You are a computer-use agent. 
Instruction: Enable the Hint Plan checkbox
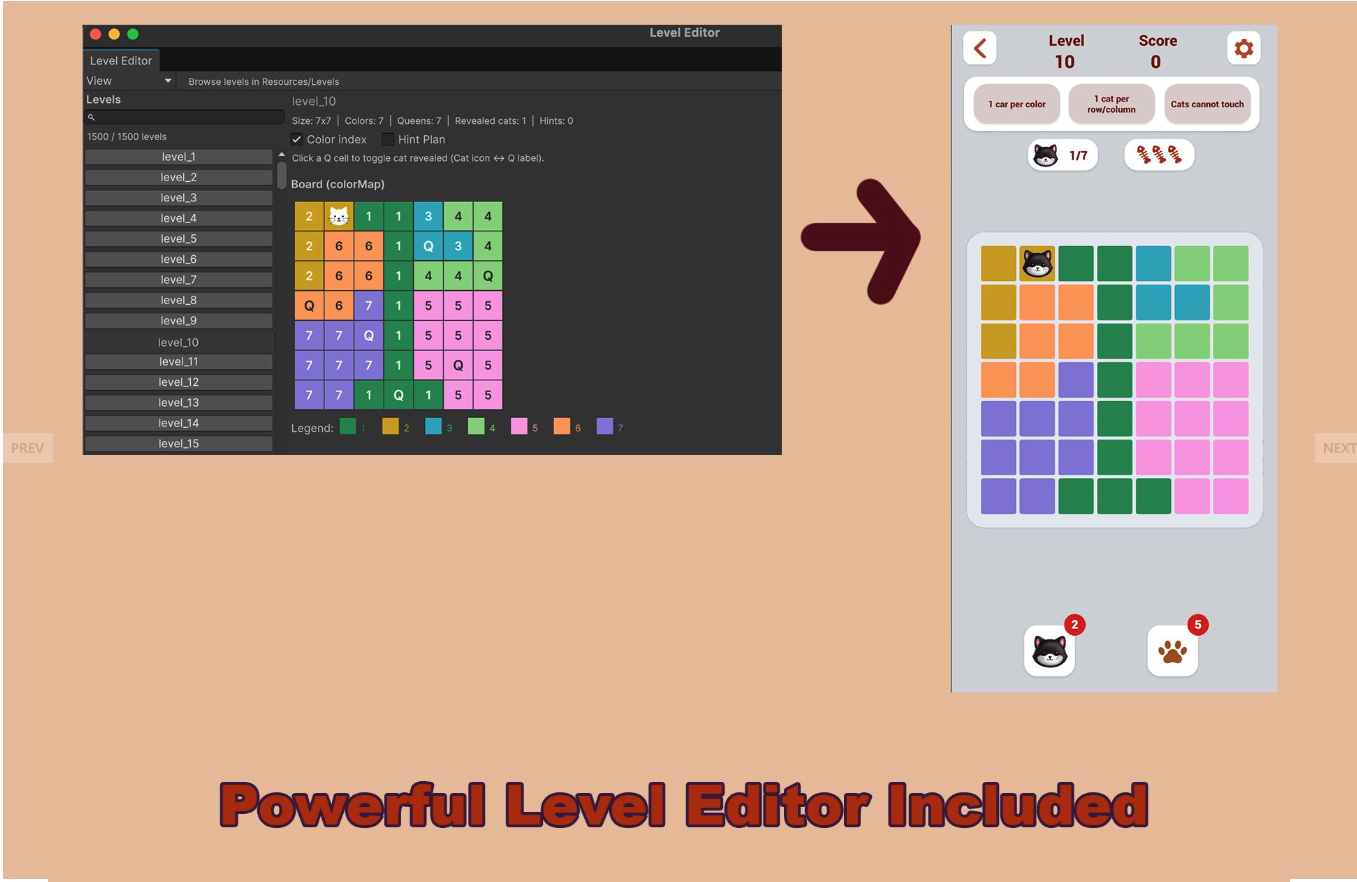point(388,139)
